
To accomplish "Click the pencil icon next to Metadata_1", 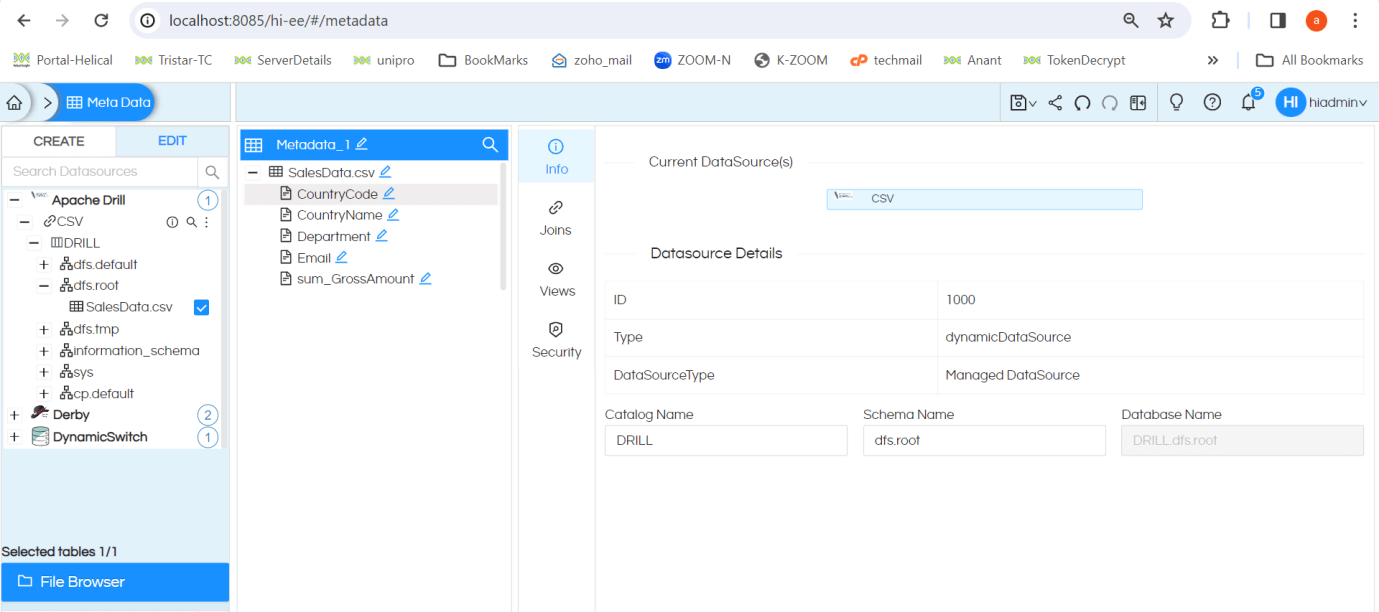I will [362, 144].
